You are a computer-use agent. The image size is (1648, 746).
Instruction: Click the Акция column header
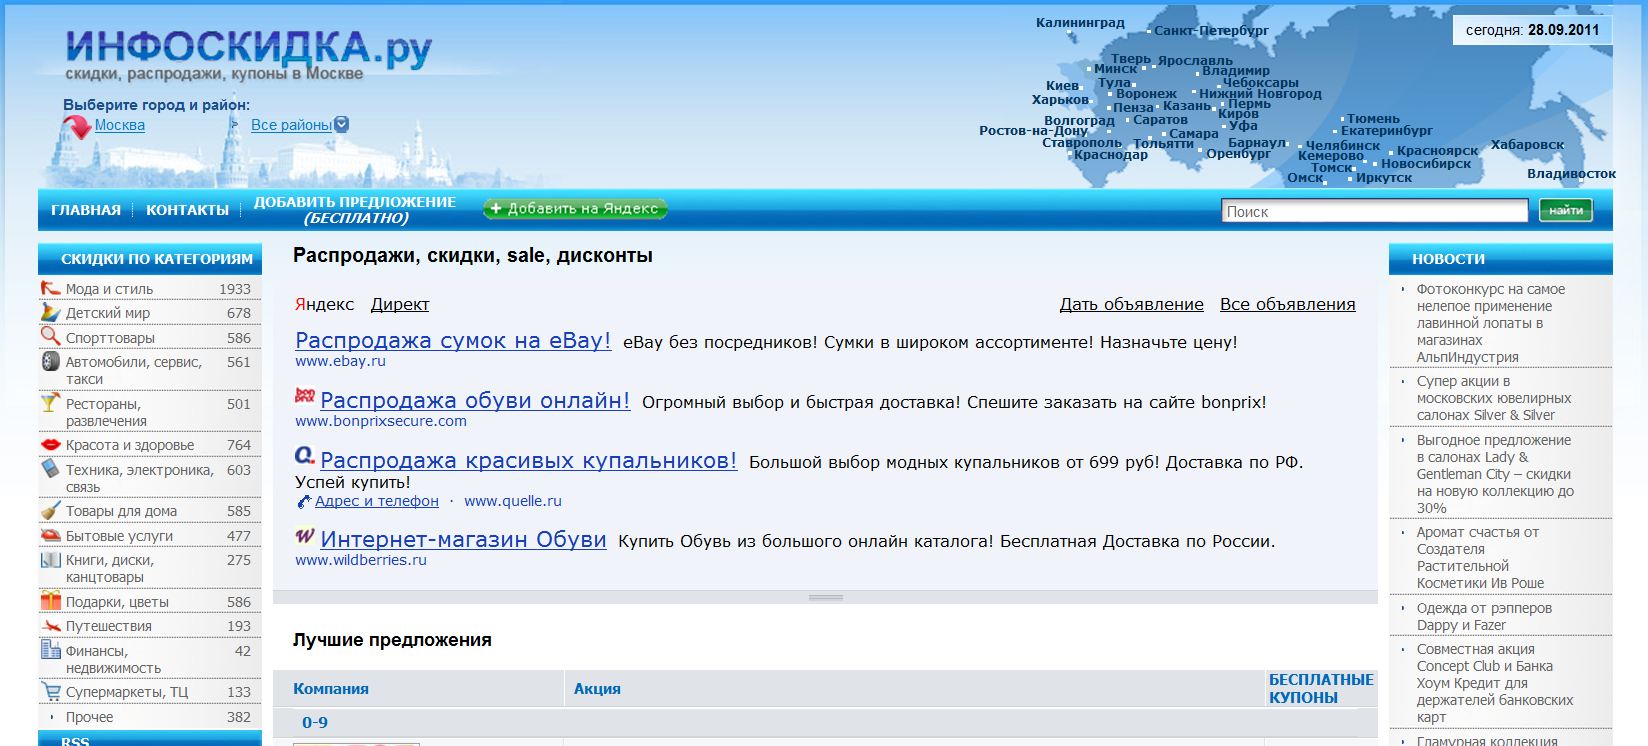pyautogui.click(x=597, y=688)
